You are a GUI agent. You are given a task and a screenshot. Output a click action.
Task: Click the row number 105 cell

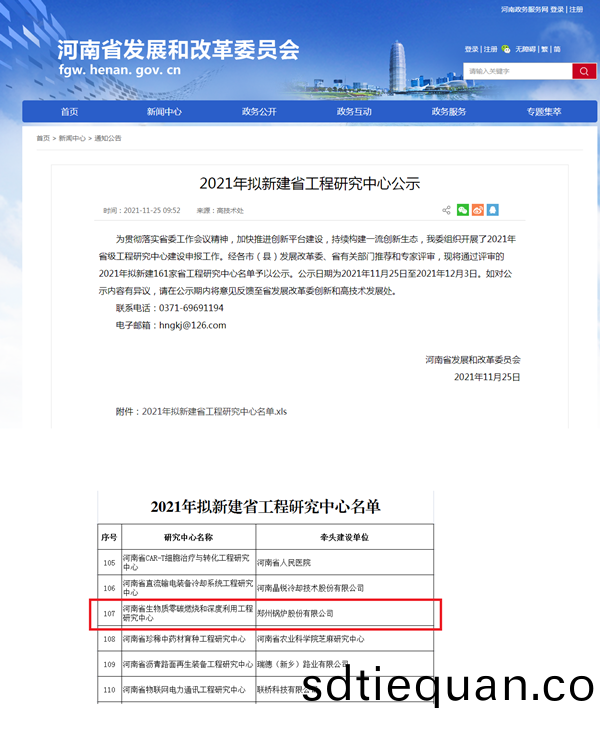tap(109, 562)
